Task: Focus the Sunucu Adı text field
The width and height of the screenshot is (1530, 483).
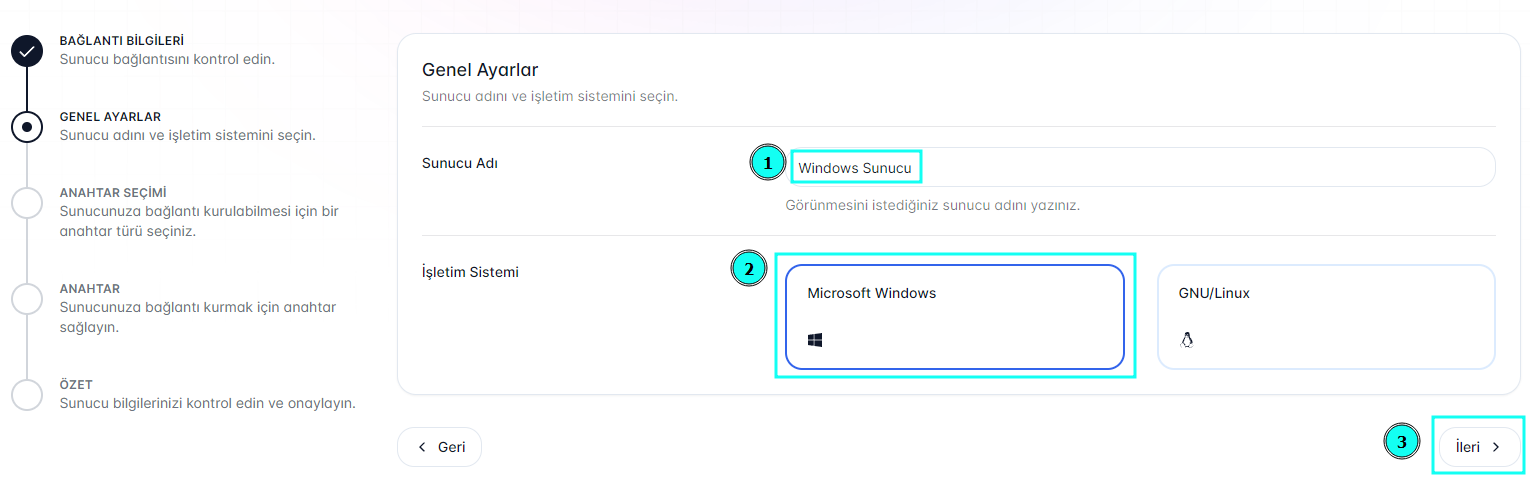Action: (x=1140, y=168)
